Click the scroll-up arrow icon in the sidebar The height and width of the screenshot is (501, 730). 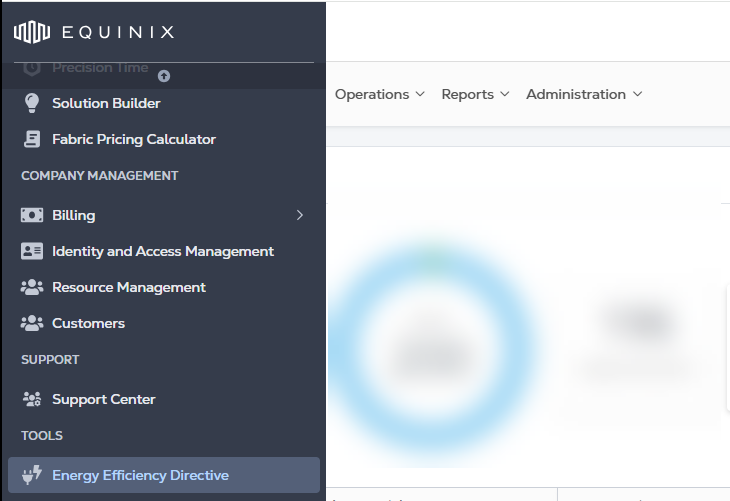[164, 76]
